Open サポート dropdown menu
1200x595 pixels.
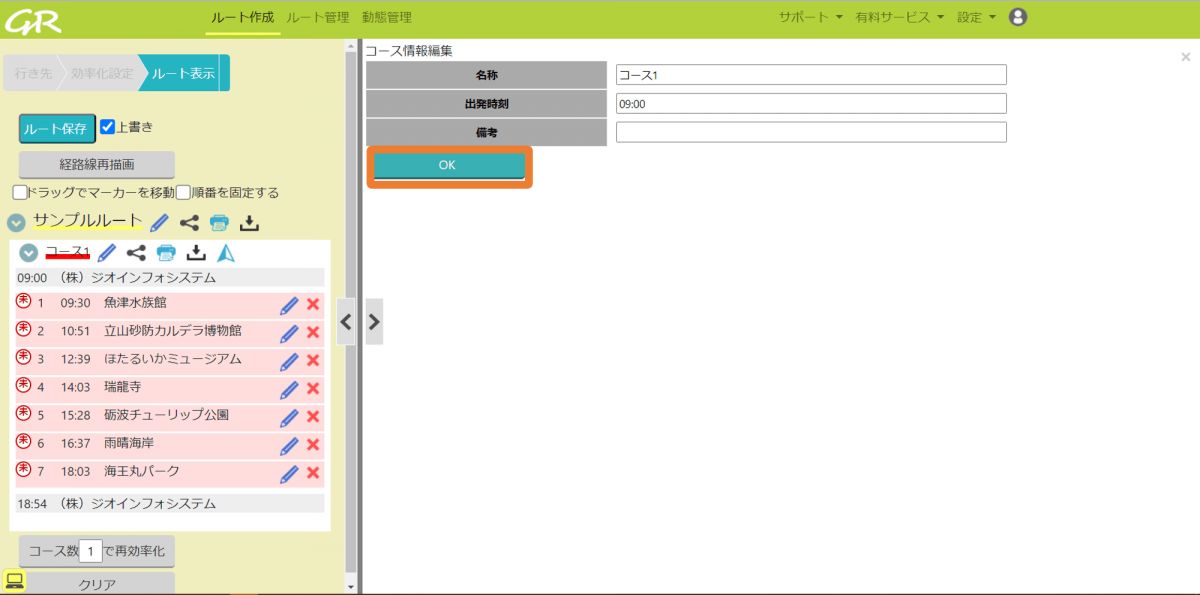coord(810,17)
